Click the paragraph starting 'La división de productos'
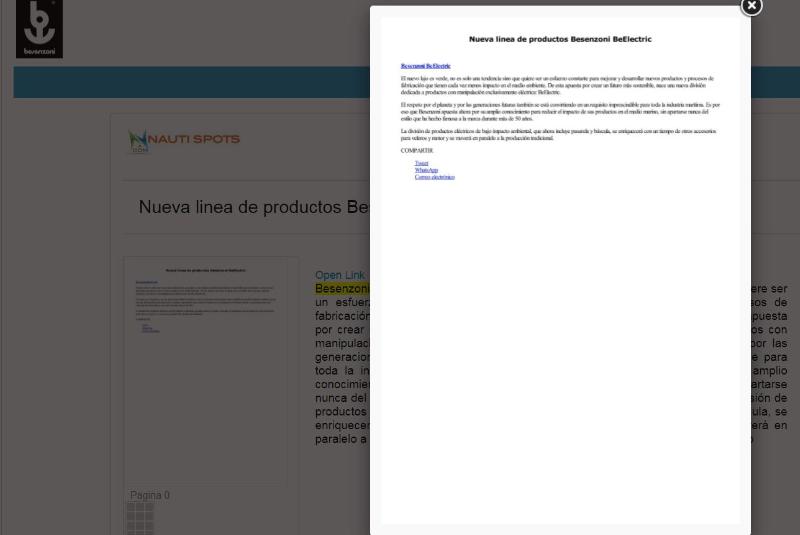The image size is (800, 535). coord(560,134)
